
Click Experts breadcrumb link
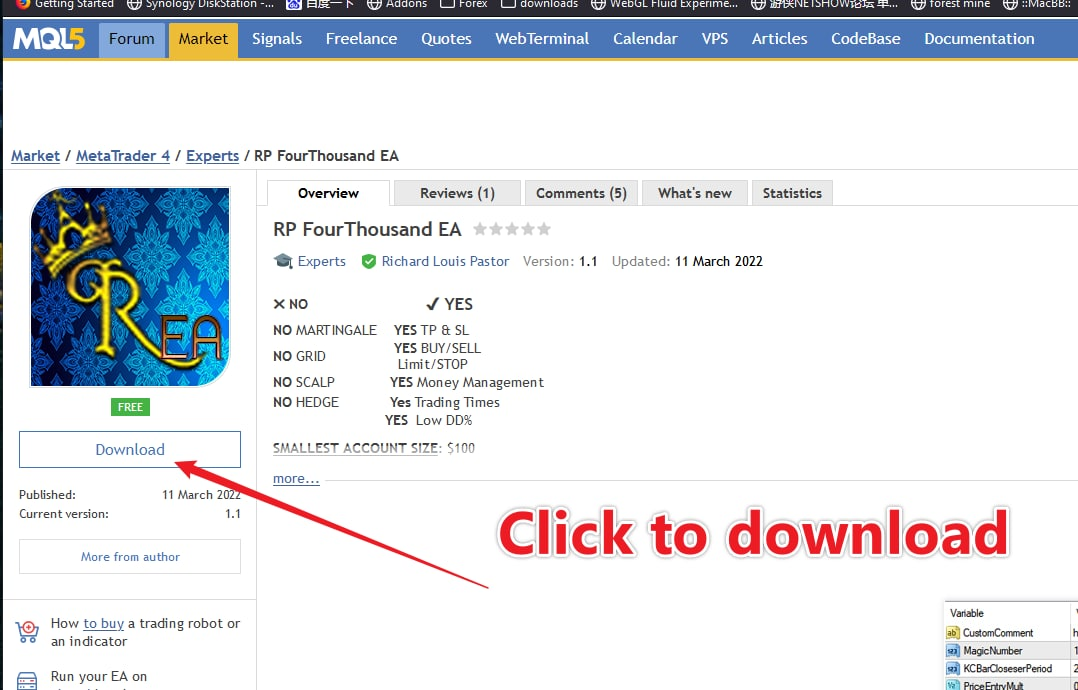[x=212, y=156]
